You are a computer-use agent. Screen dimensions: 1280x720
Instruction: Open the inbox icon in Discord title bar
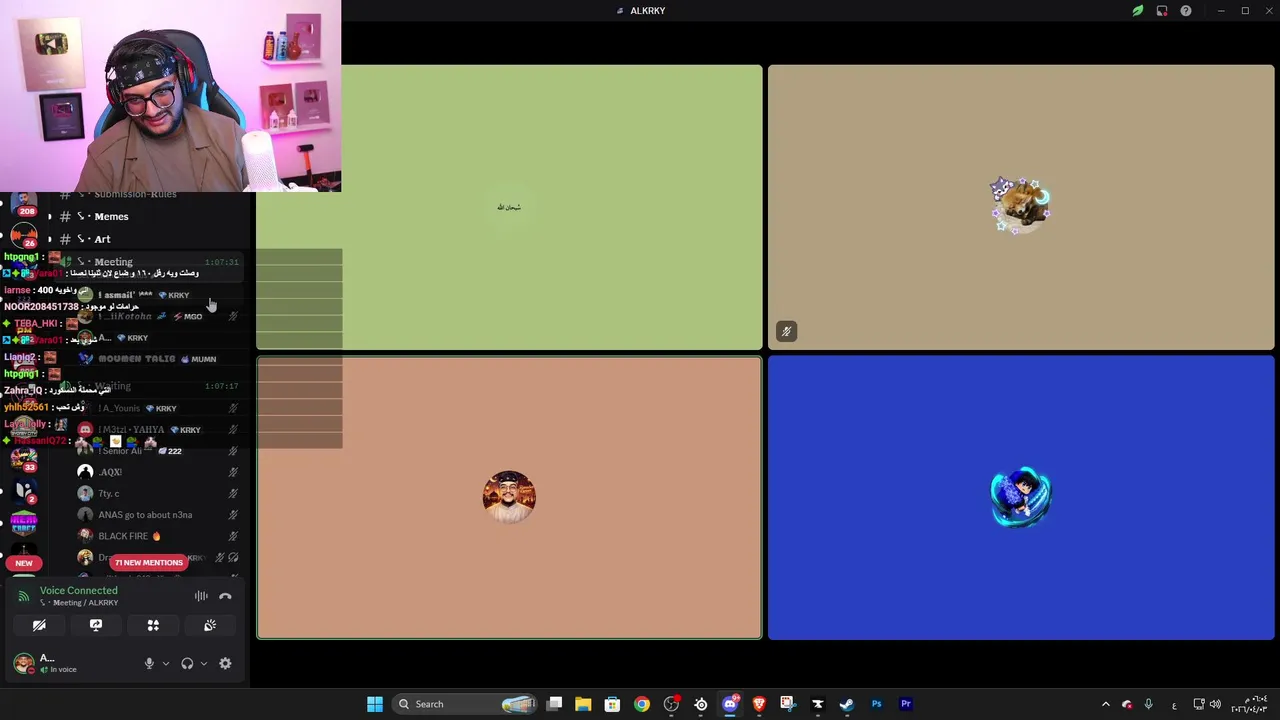pyautogui.click(x=1161, y=11)
